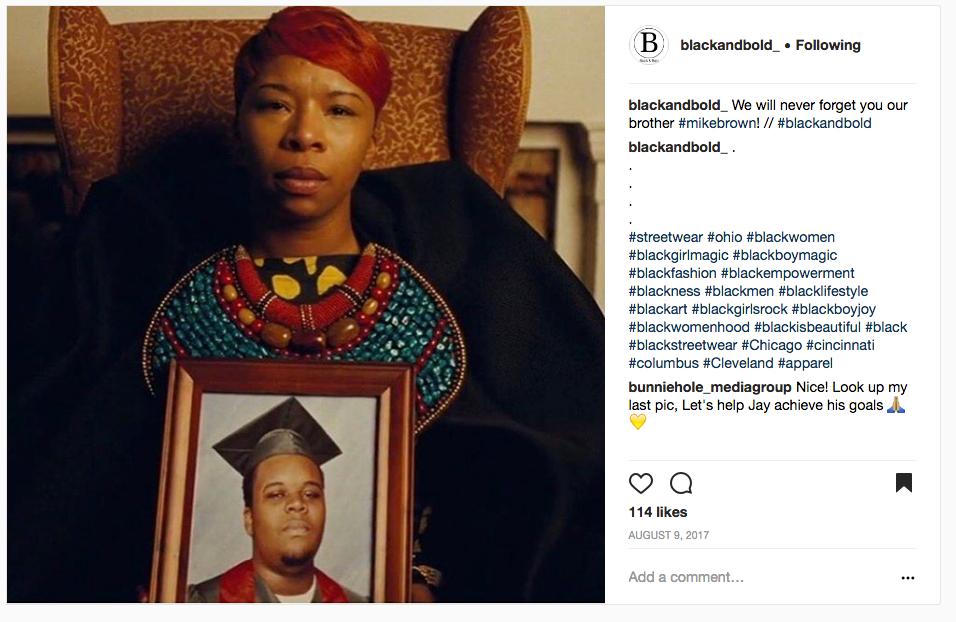Like the post with heart icon
The image size is (956, 622).
tap(640, 483)
